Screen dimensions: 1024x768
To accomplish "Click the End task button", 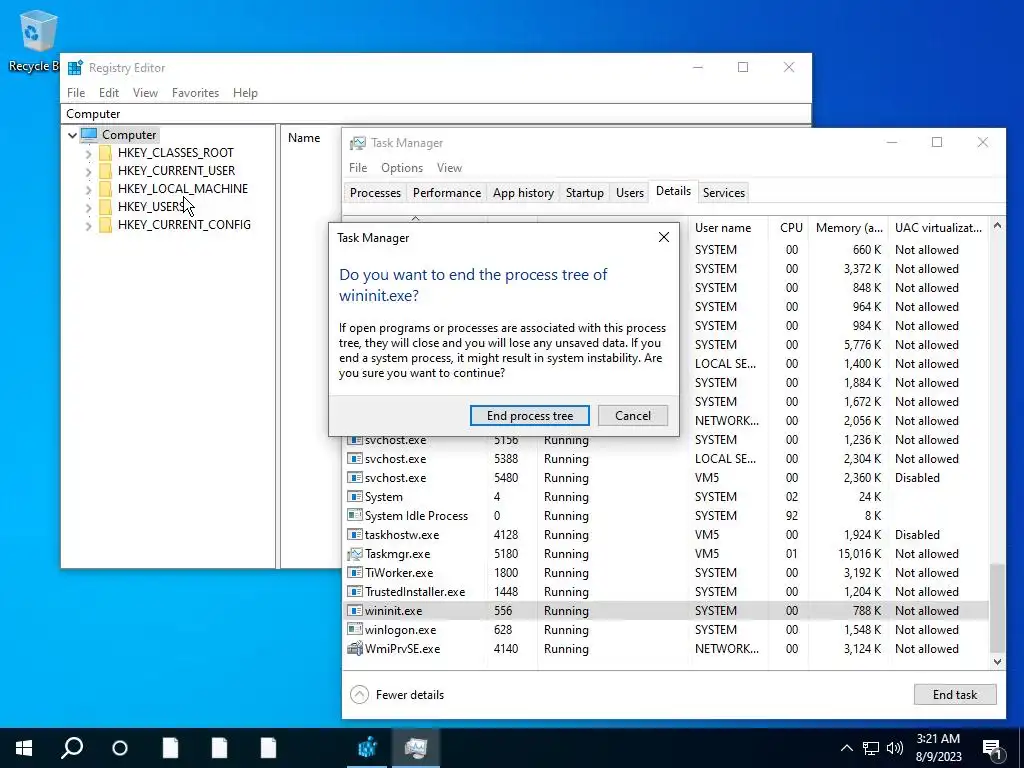I will point(955,694).
